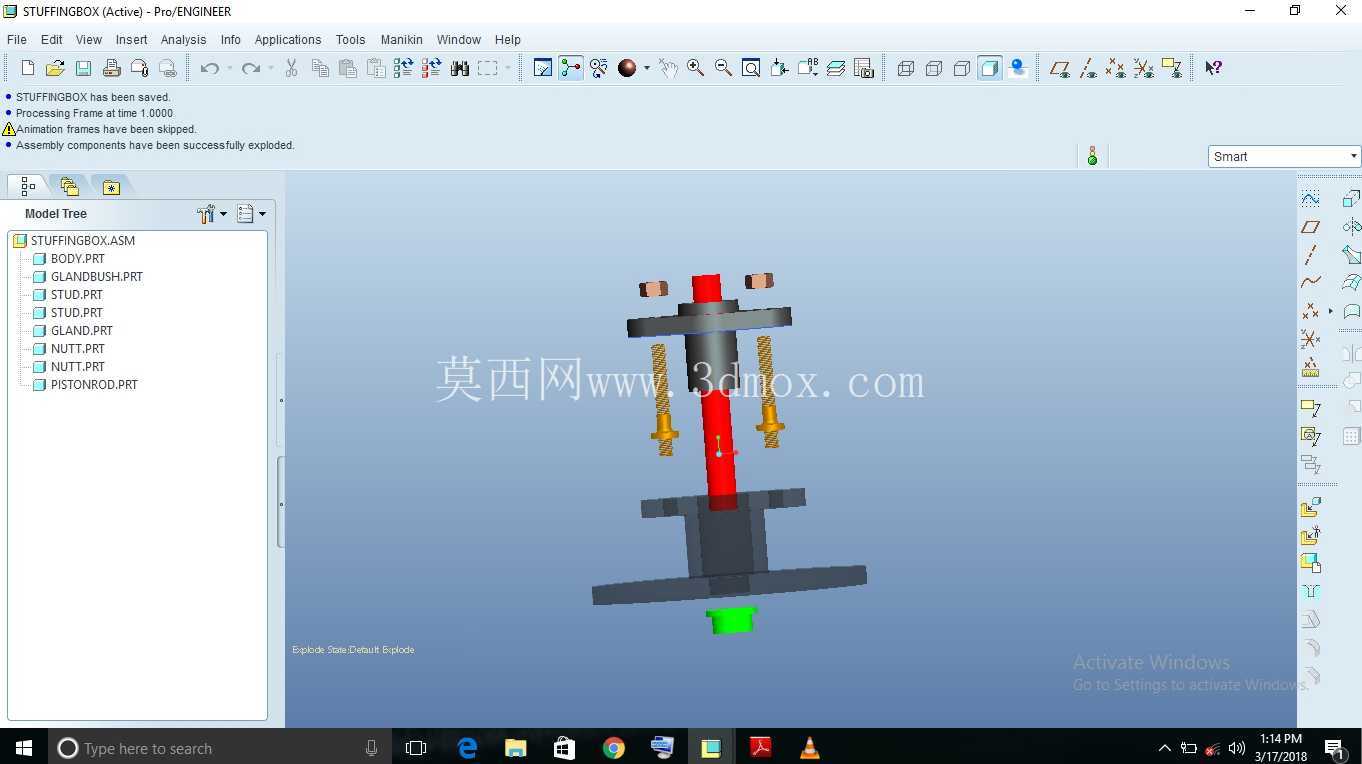Screen dimensions: 1362x764
Task: Open VLC media player from taskbar
Action: (810, 748)
